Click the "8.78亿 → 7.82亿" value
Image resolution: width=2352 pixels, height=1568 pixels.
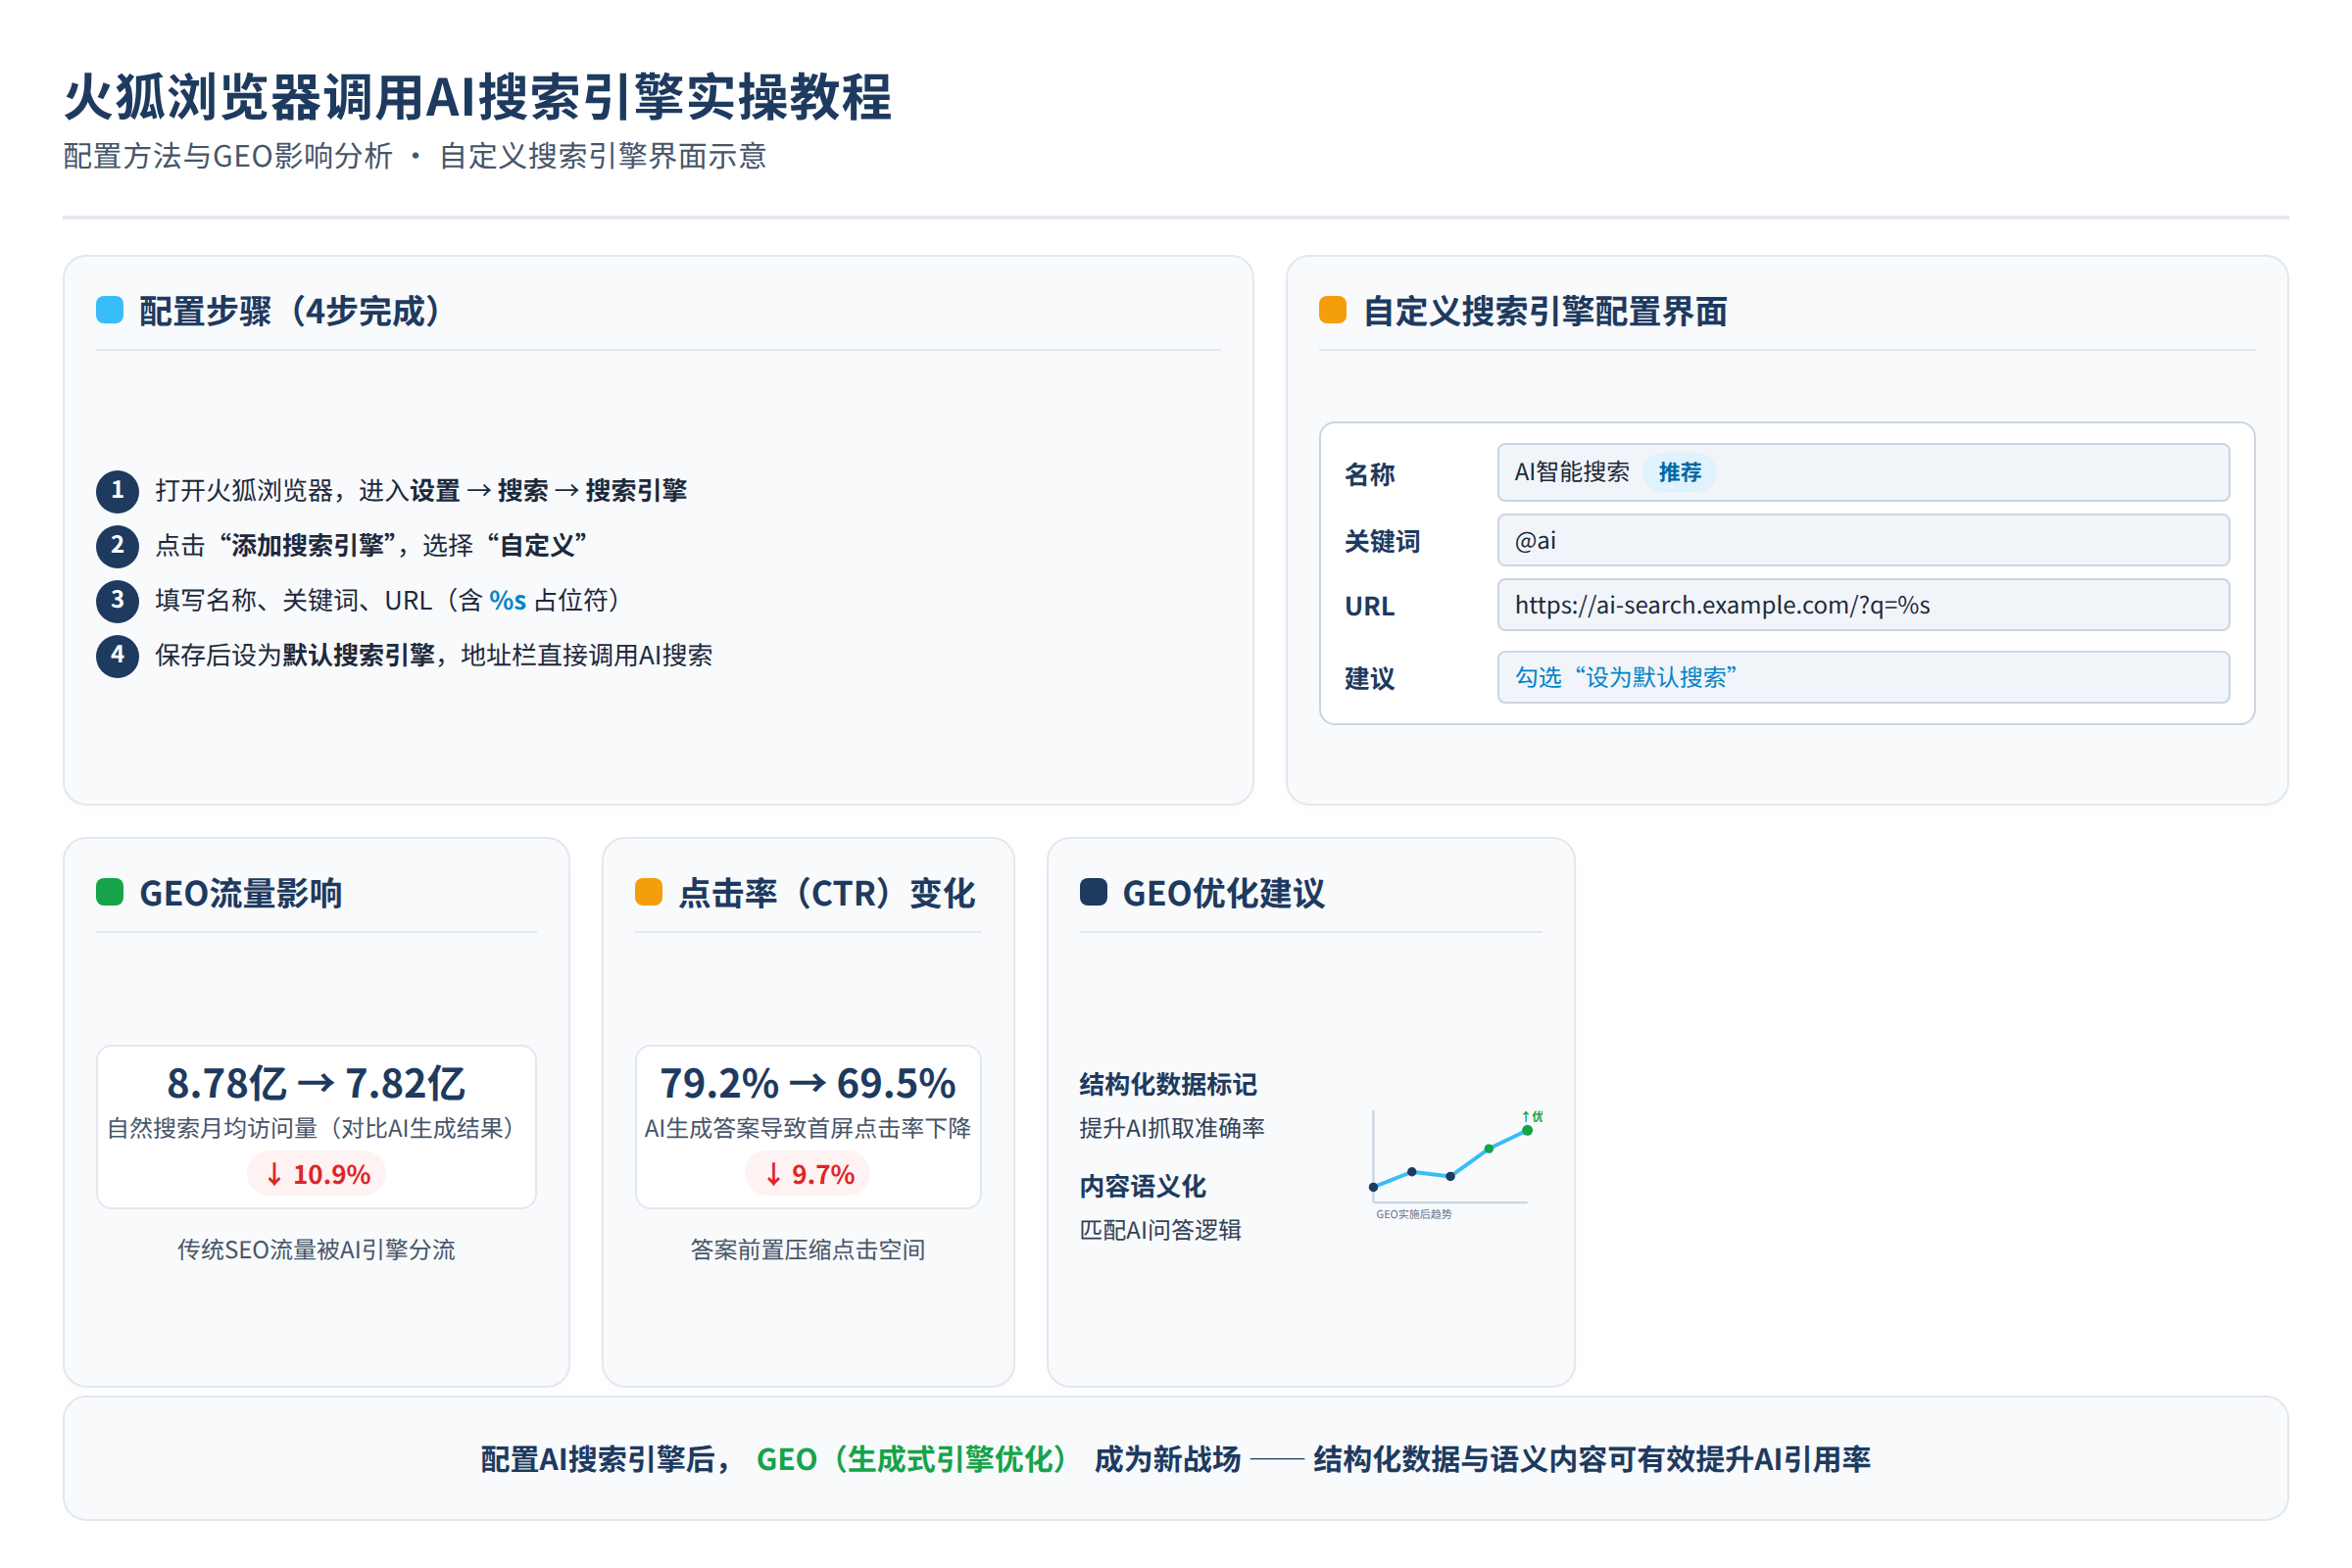(x=316, y=1084)
